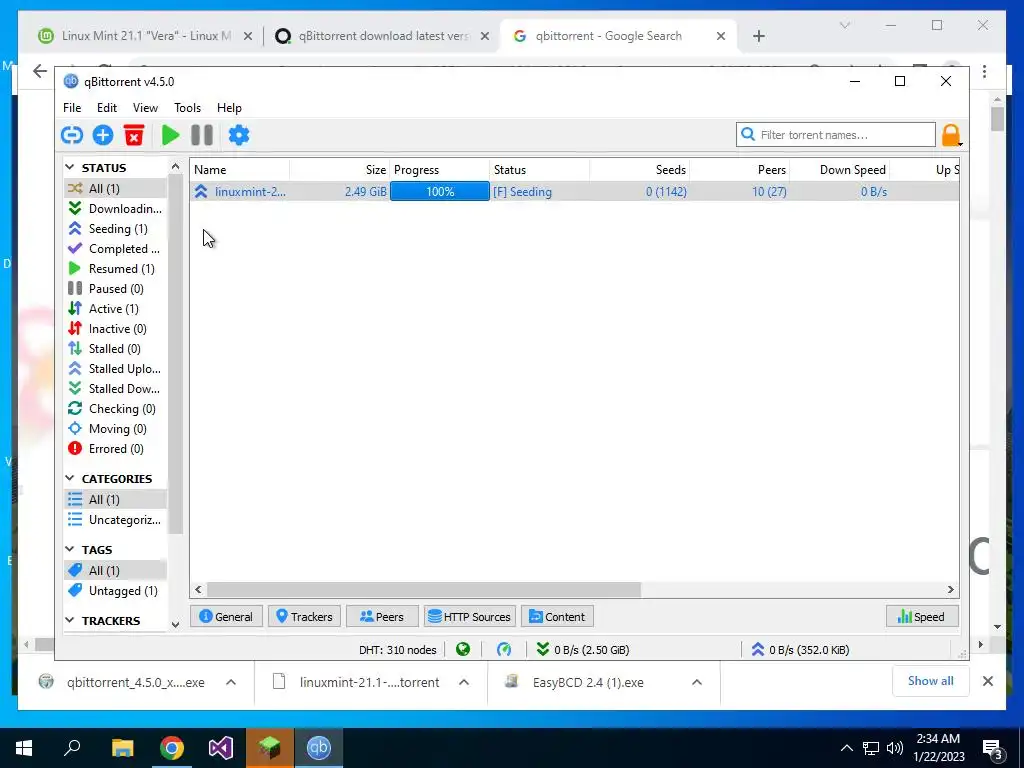Sort by the Size column header
The image size is (1024, 768).
point(340,170)
